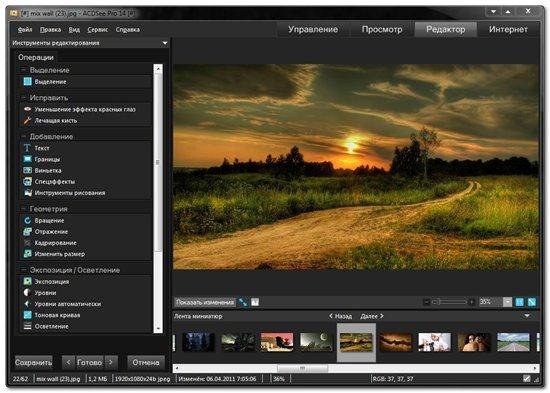This screenshot has width=550, height=393.
Task: Select the Операции tab
Action: click(36, 57)
